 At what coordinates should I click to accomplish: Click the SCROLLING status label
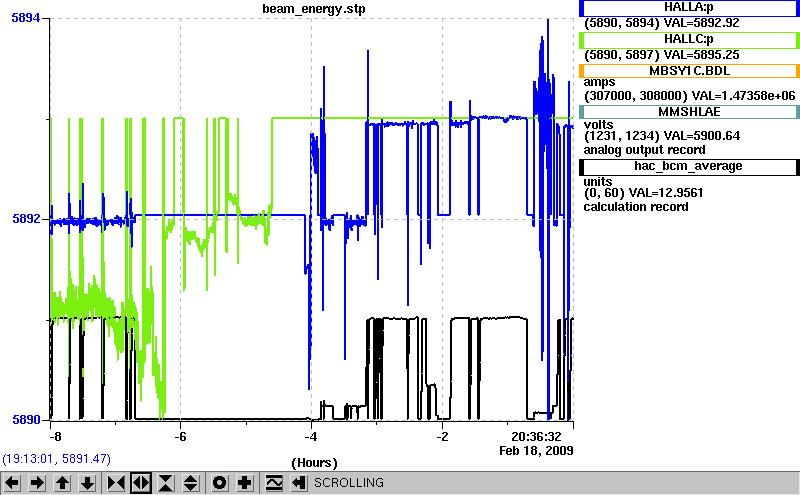pyautogui.click(x=349, y=483)
